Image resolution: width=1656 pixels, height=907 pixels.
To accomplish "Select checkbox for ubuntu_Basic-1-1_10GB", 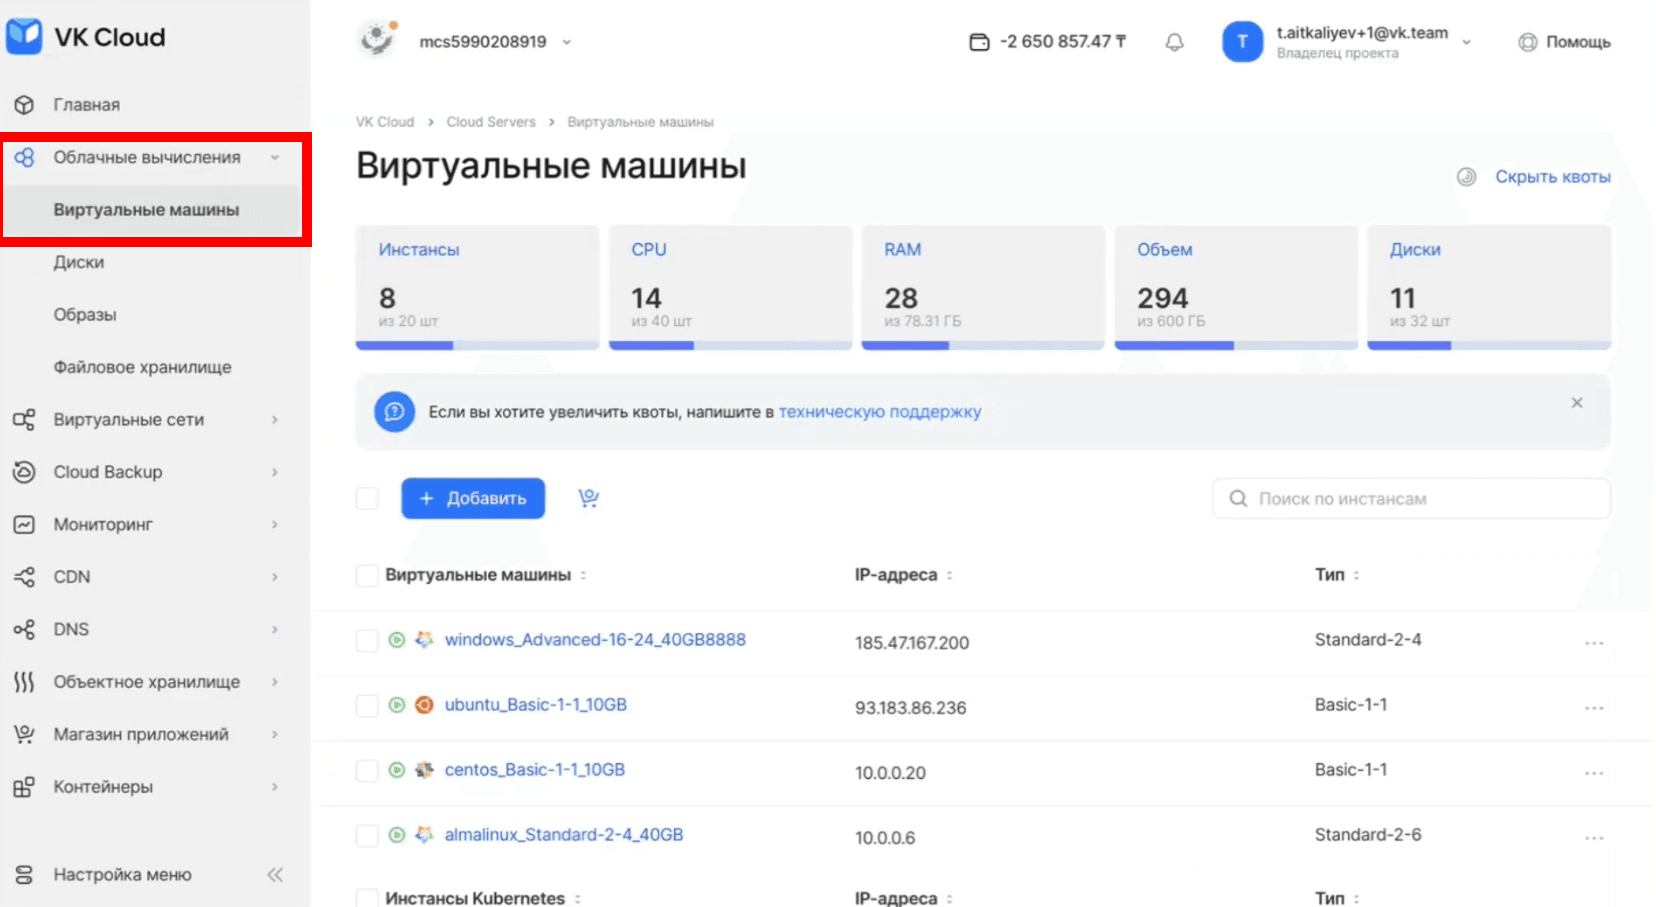I will pos(367,706).
